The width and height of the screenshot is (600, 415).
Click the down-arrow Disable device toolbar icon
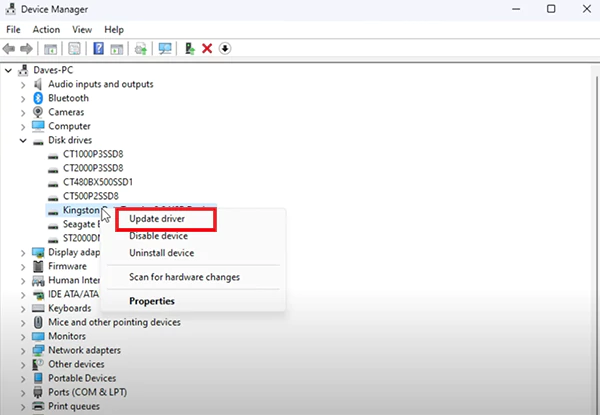(225, 49)
